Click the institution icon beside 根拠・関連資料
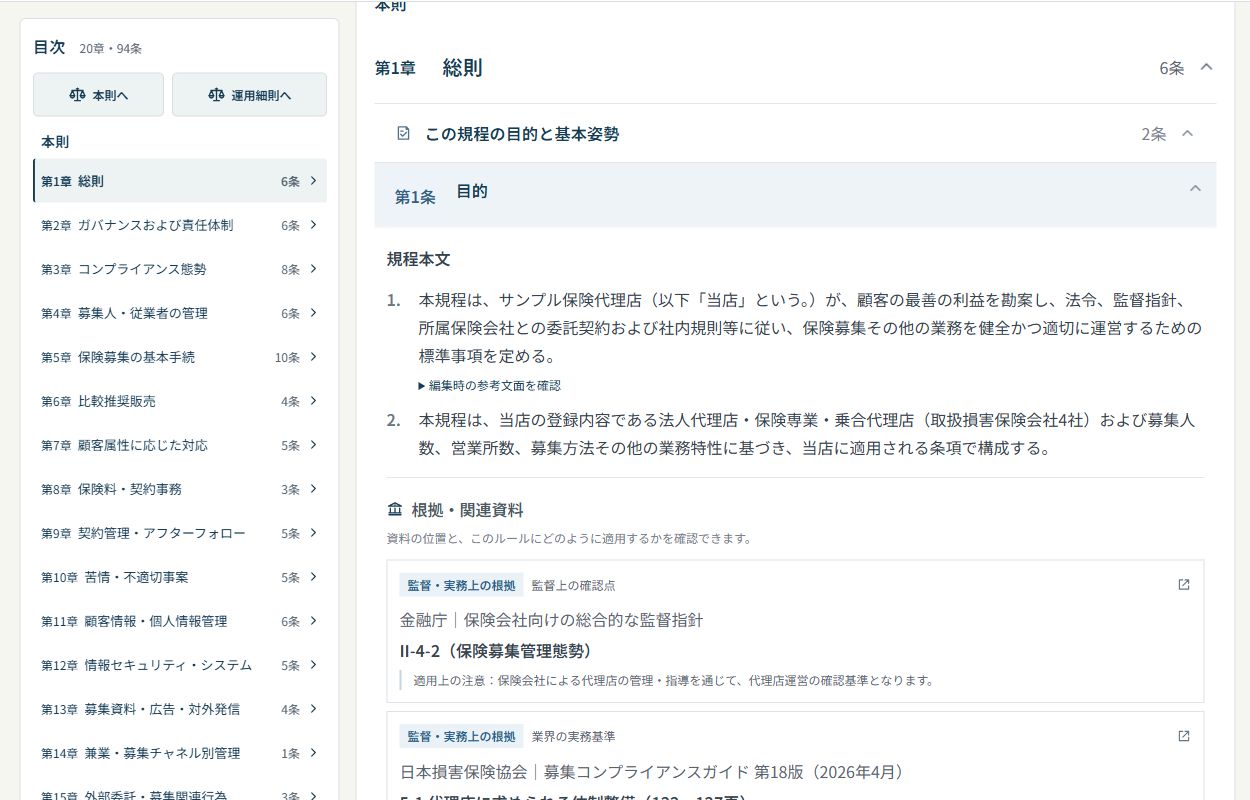 [394, 510]
